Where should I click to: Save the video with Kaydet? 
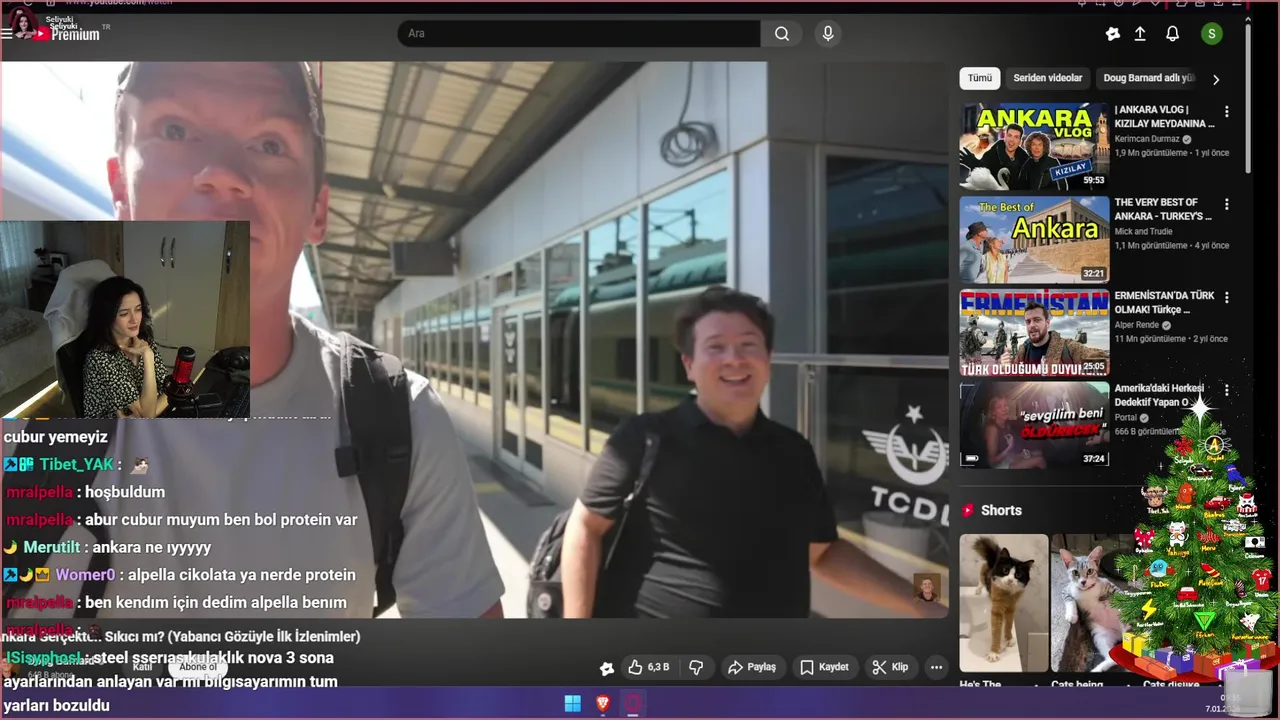coord(824,667)
